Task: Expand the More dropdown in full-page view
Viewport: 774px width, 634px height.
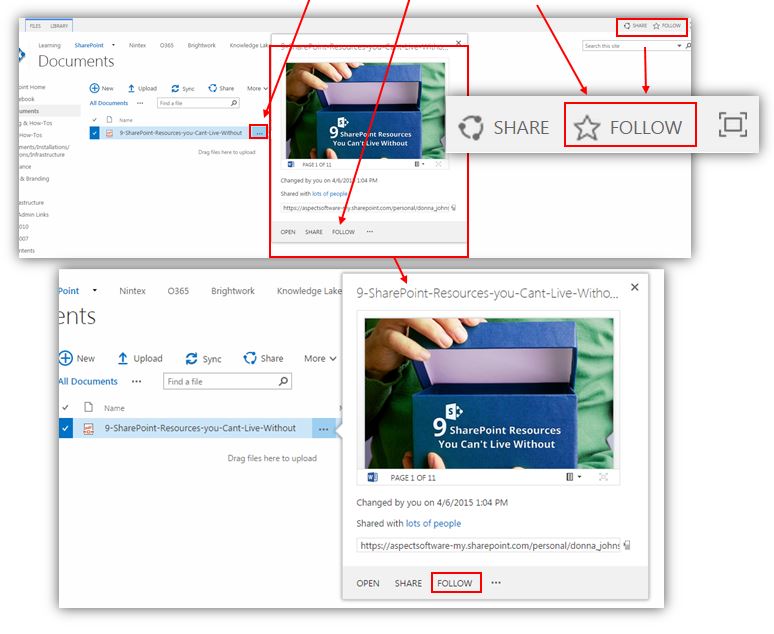Action: [x=257, y=88]
